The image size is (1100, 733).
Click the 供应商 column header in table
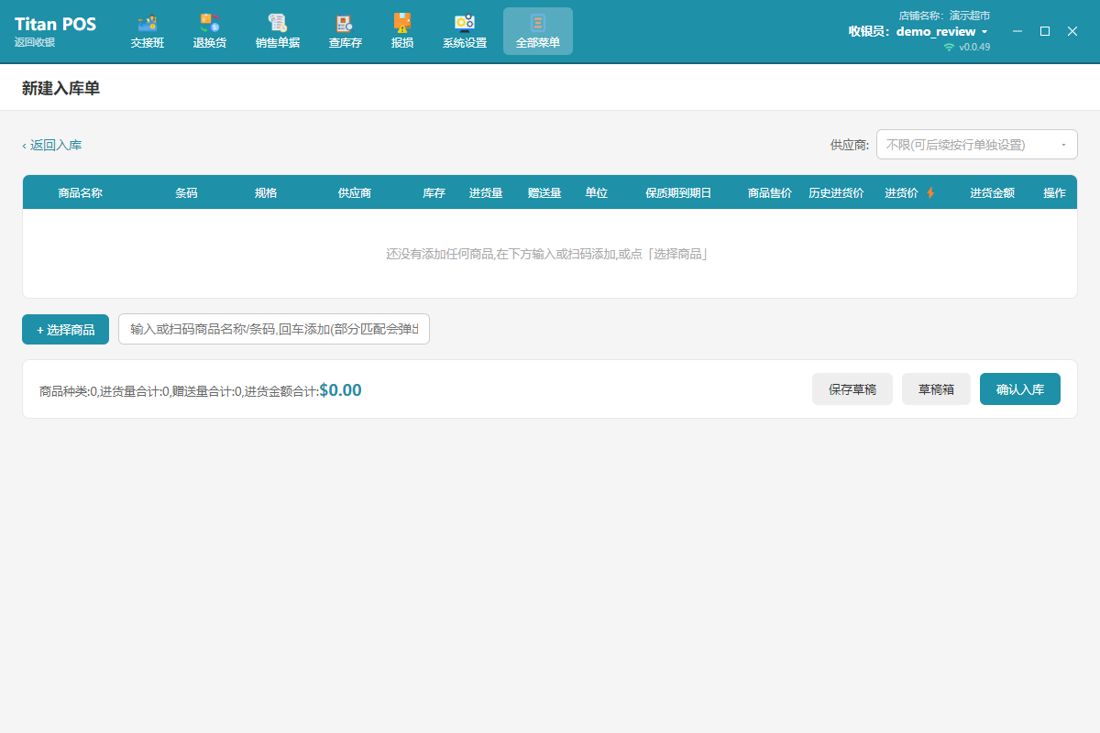coord(354,193)
